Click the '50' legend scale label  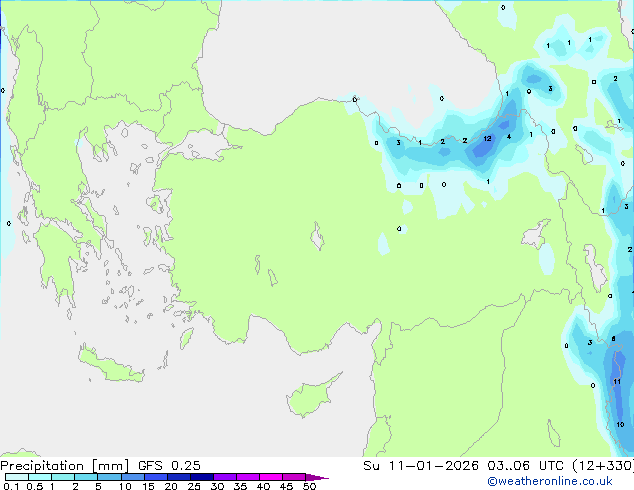click(x=310, y=486)
